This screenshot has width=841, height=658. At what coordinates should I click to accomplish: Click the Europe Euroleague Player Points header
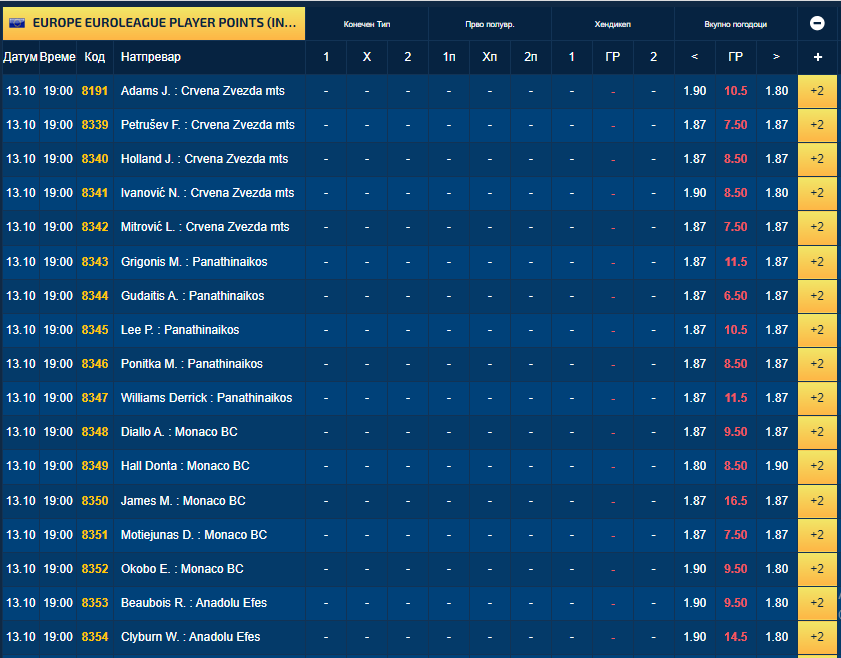click(x=154, y=23)
